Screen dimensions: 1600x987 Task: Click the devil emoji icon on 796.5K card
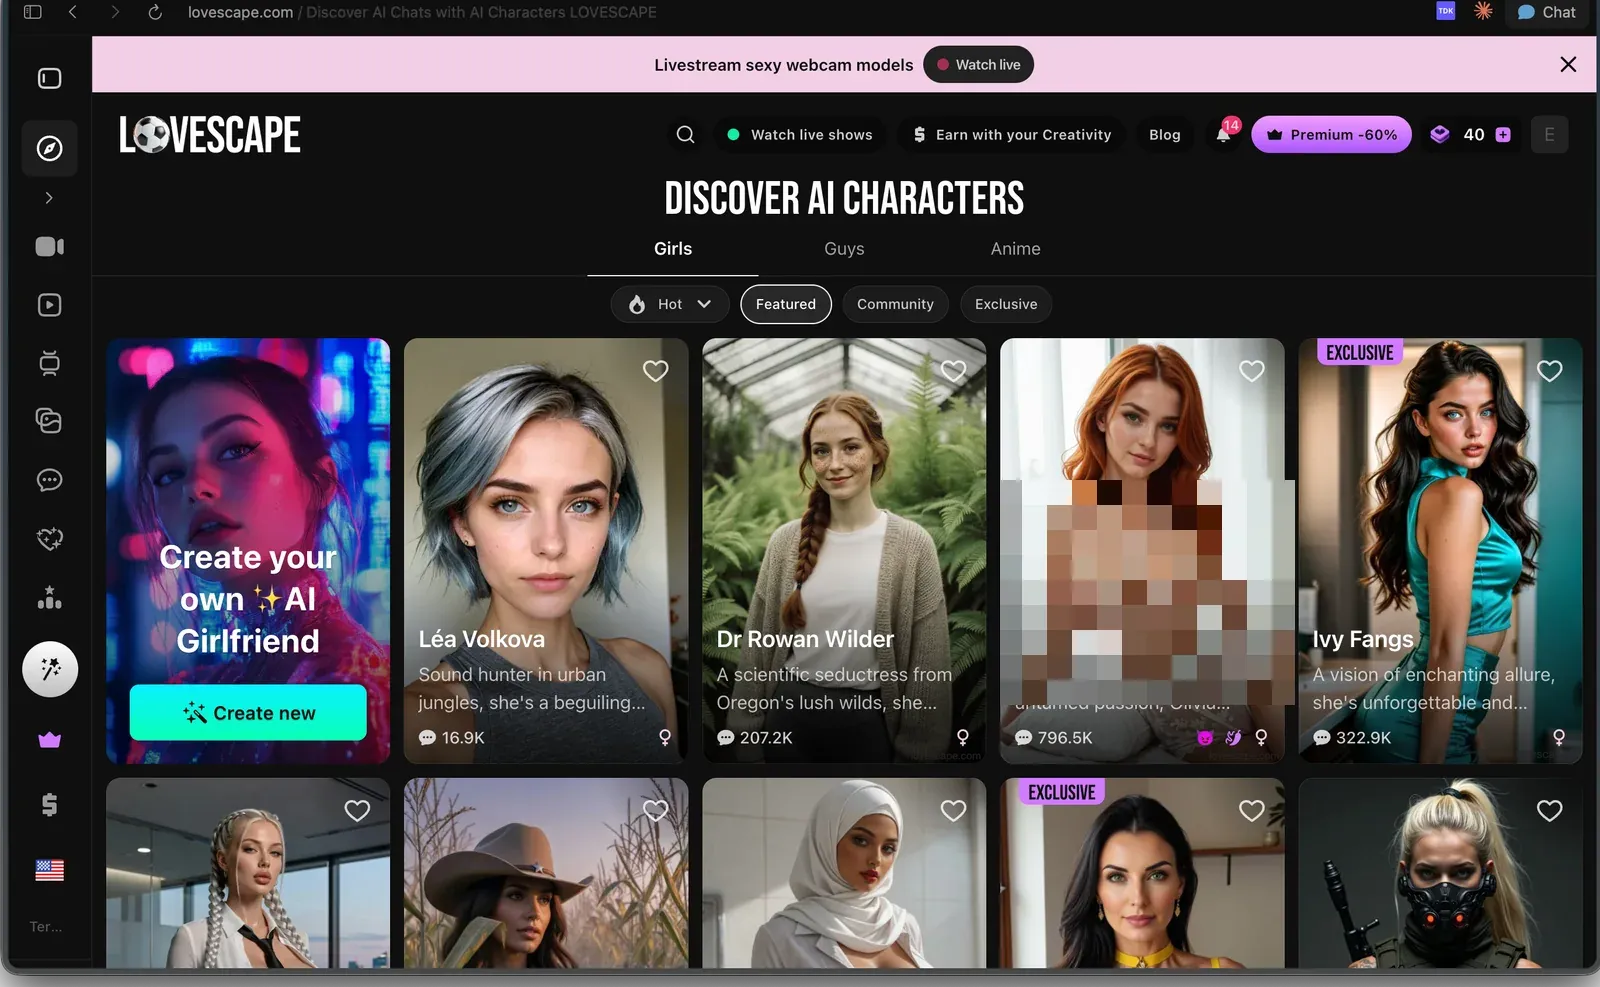(1205, 738)
